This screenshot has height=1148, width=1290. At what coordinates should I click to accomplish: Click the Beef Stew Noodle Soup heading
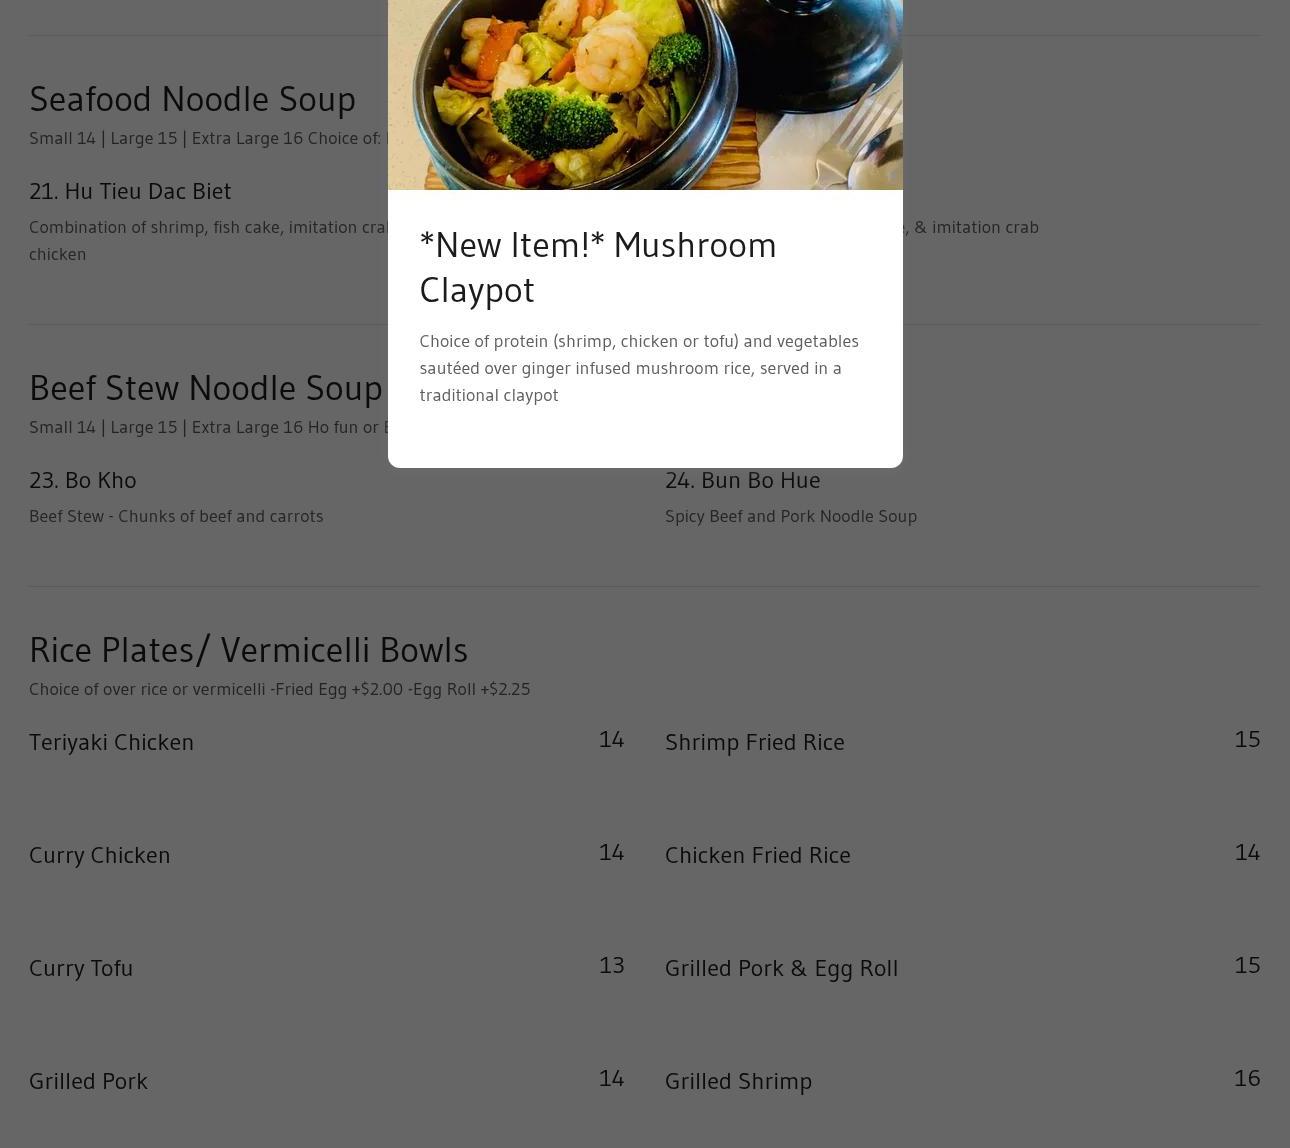pyautogui.click(x=206, y=388)
